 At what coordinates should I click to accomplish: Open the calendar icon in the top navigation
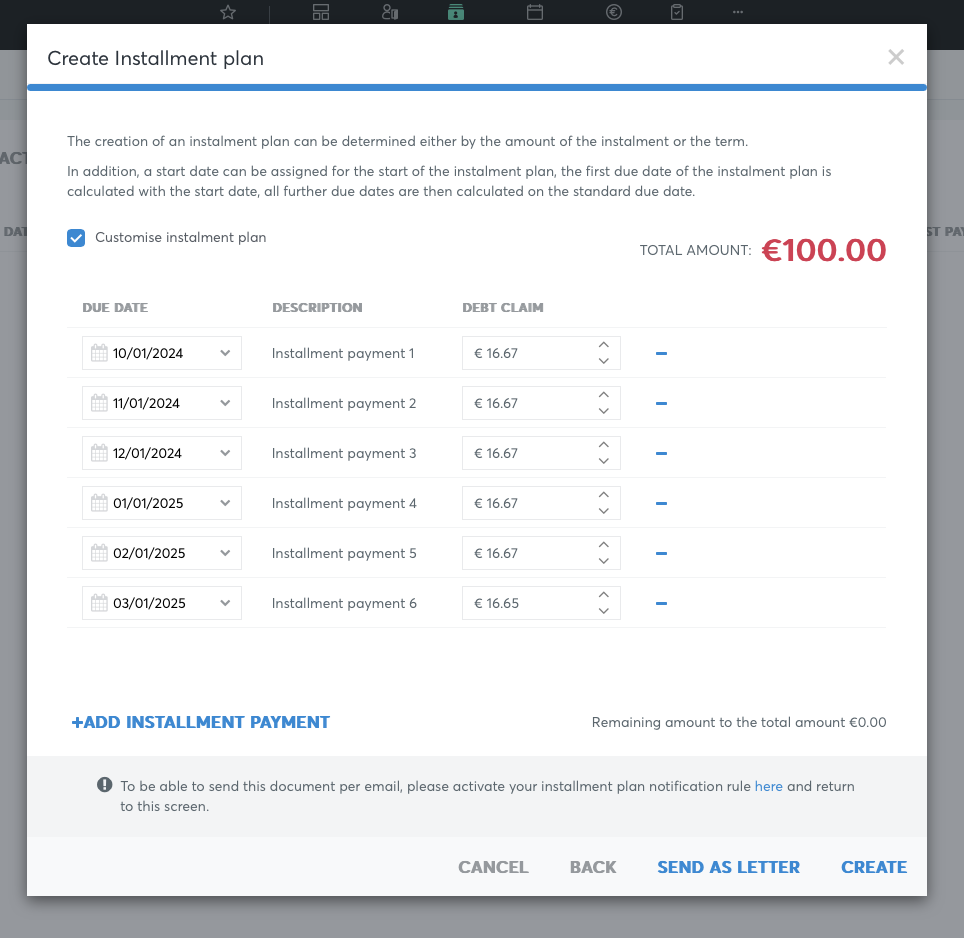[x=535, y=12]
